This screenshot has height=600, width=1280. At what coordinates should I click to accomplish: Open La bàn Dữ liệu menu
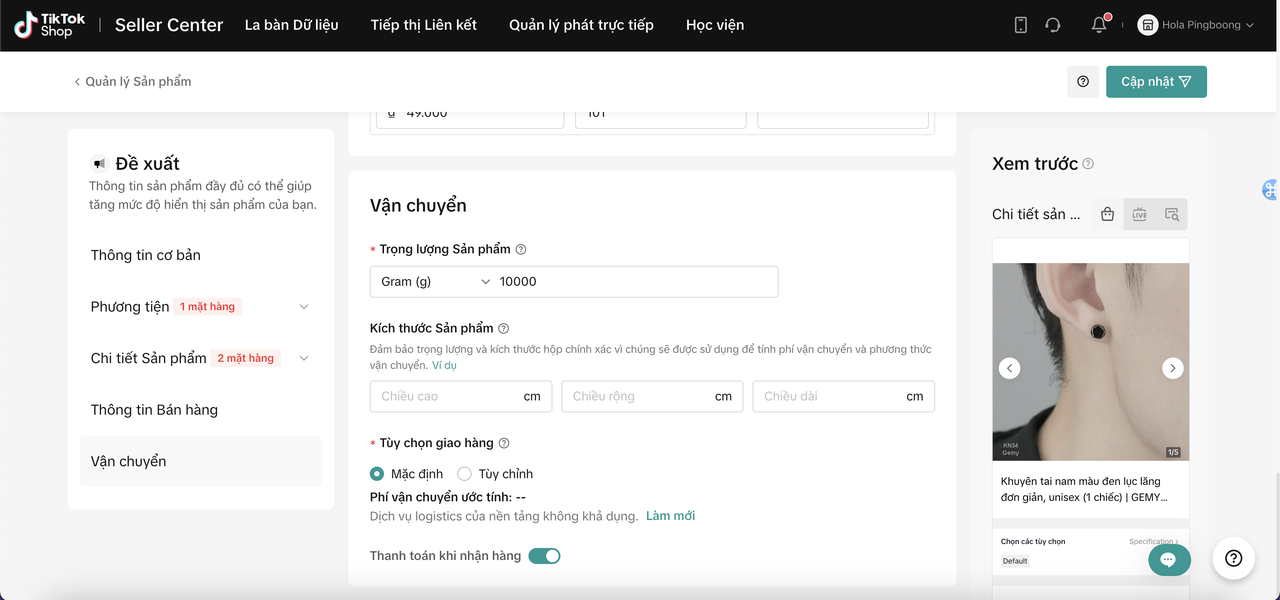click(291, 25)
